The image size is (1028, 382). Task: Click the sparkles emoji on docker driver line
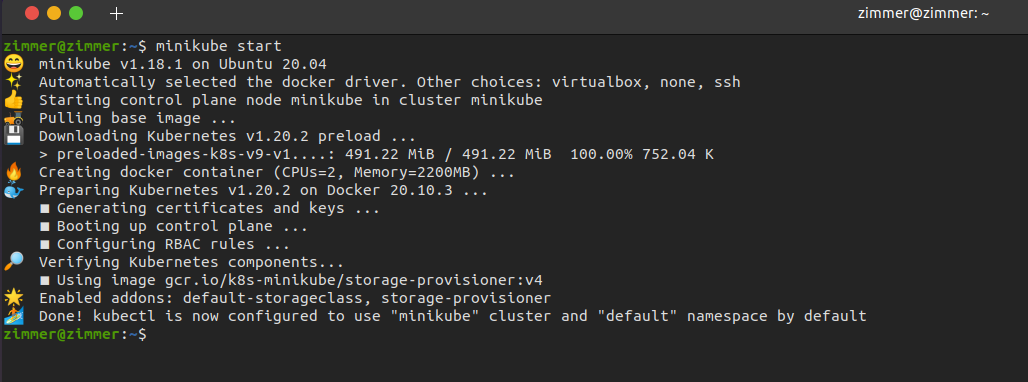click(x=13, y=82)
